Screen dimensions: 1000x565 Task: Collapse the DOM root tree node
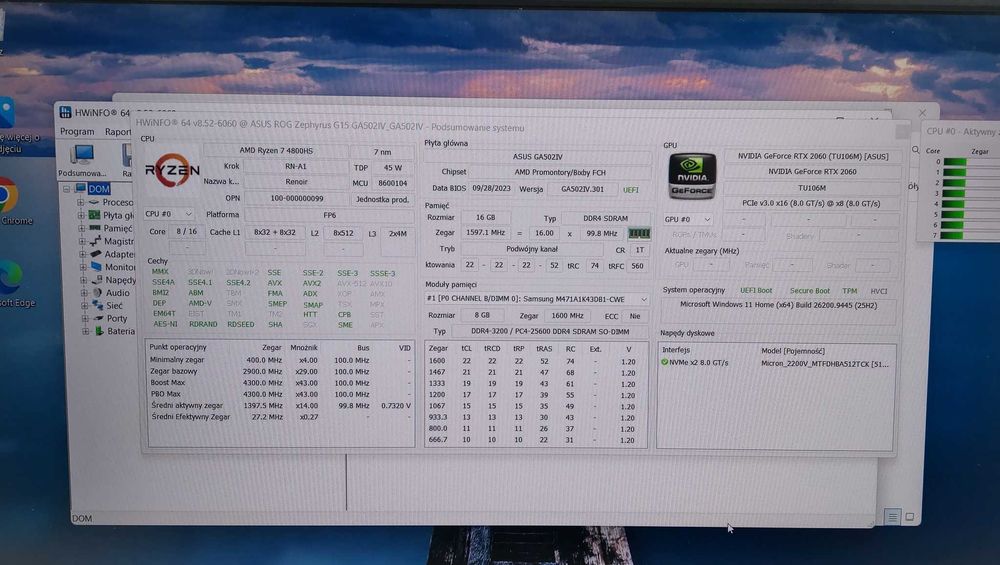pyautogui.click(x=67, y=189)
